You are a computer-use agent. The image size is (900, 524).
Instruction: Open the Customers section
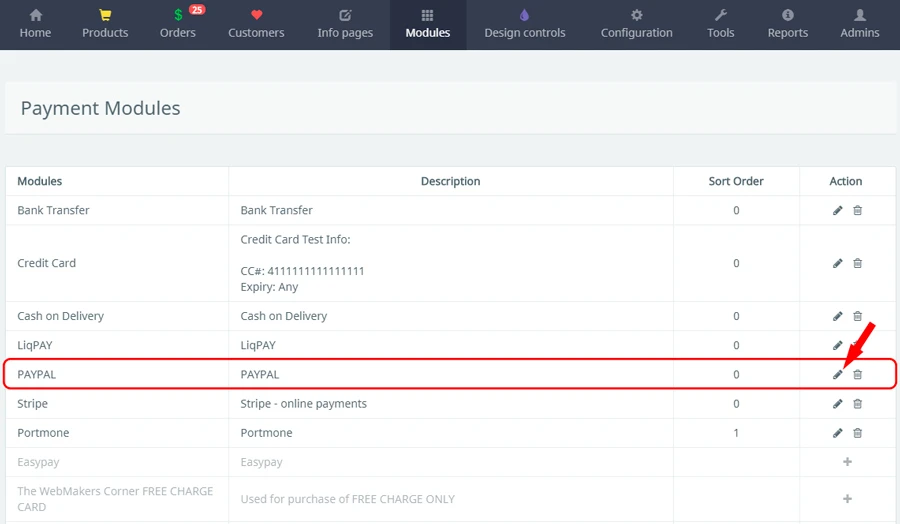click(x=256, y=24)
